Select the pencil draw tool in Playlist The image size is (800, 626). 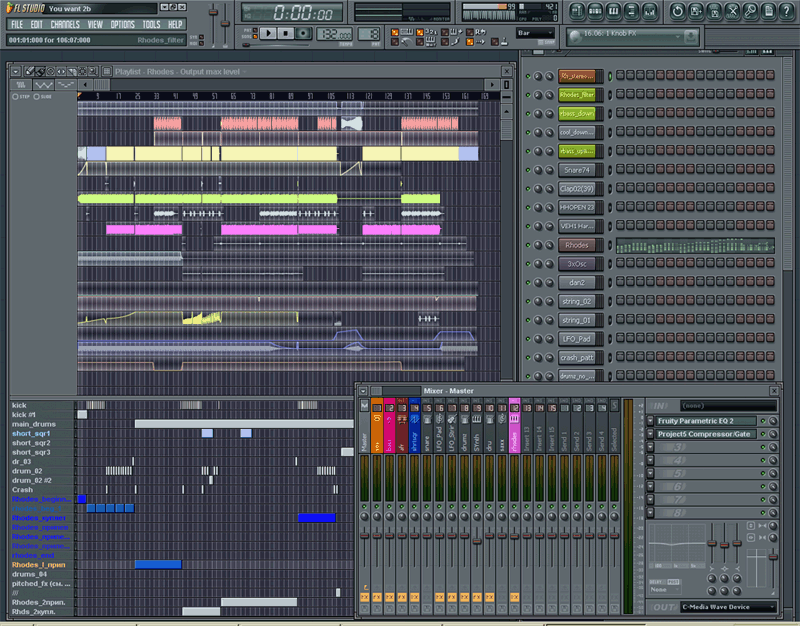30,71
